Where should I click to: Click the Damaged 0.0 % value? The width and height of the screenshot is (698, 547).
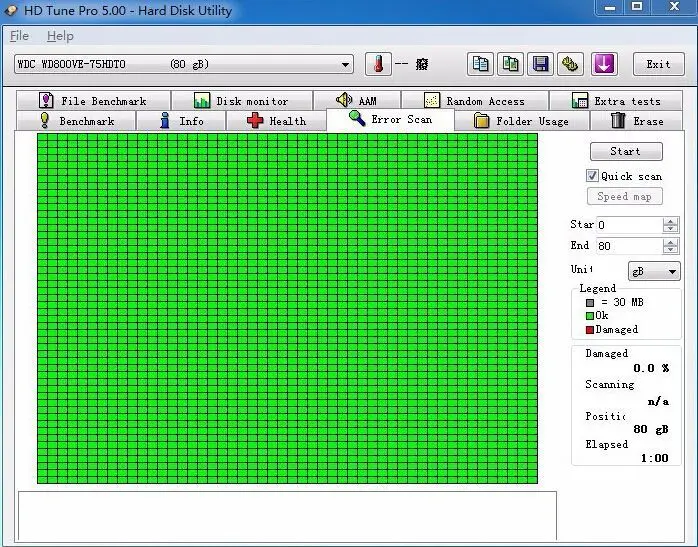click(651, 368)
